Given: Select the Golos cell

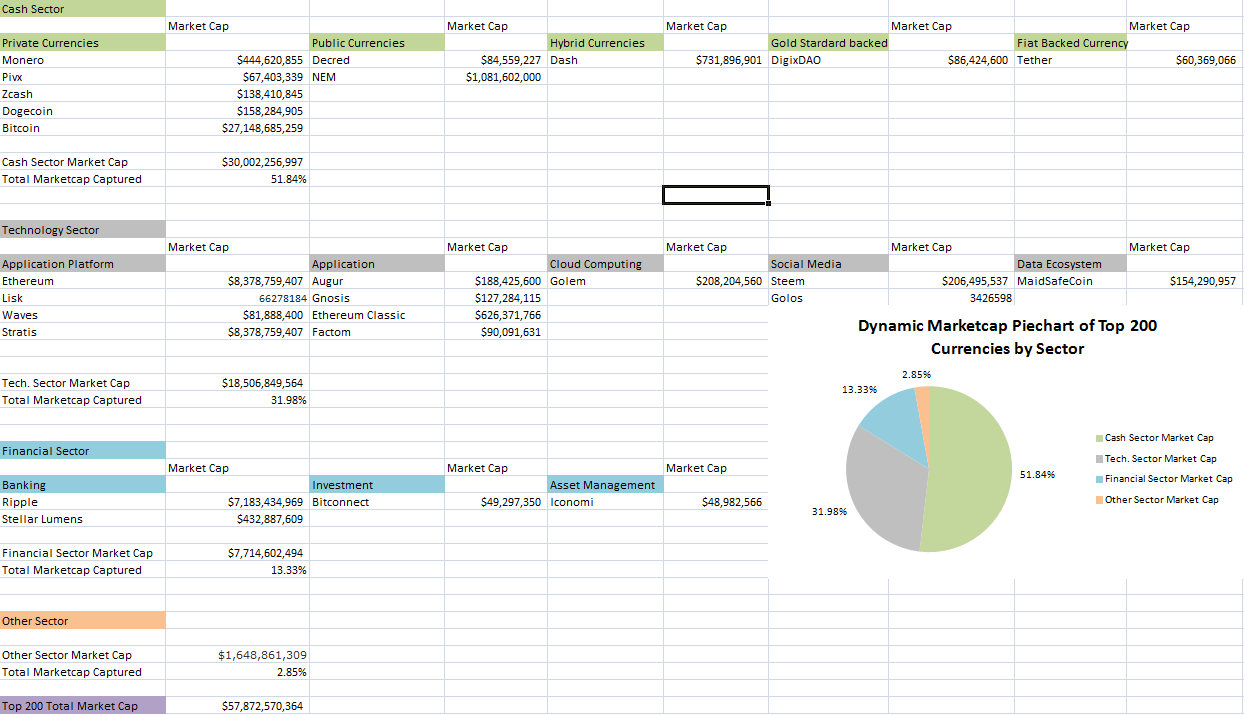Looking at the screenshot, I should 829,298.
